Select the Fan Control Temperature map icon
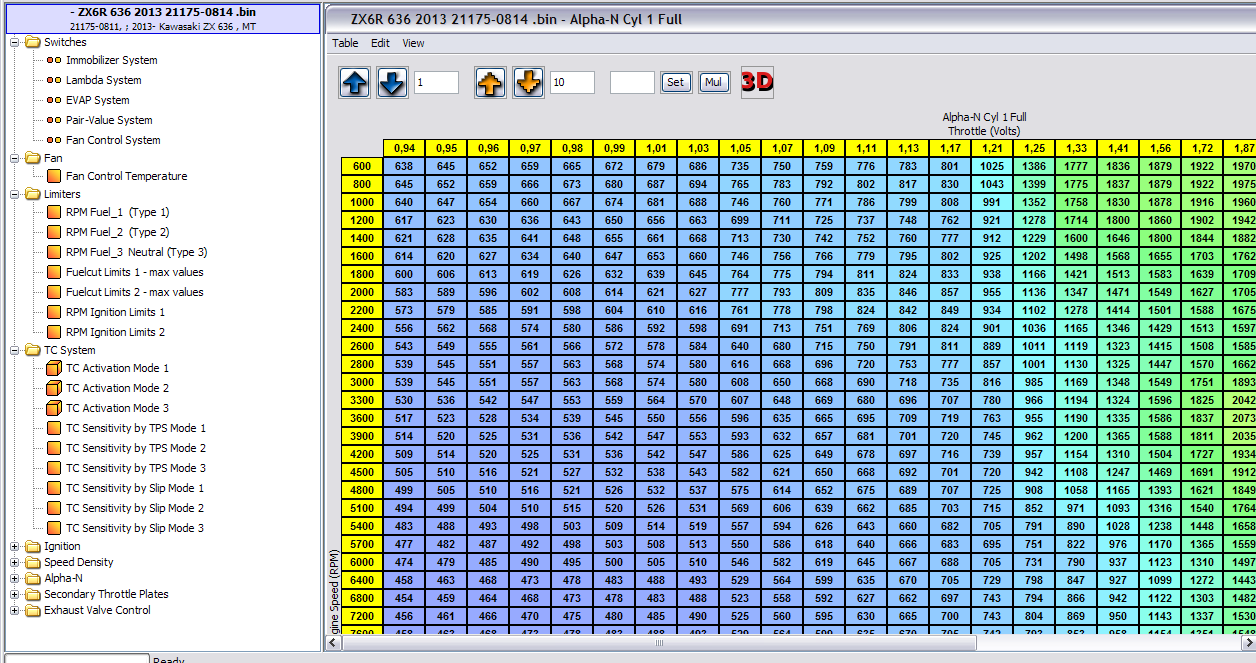 pos(54,176)
